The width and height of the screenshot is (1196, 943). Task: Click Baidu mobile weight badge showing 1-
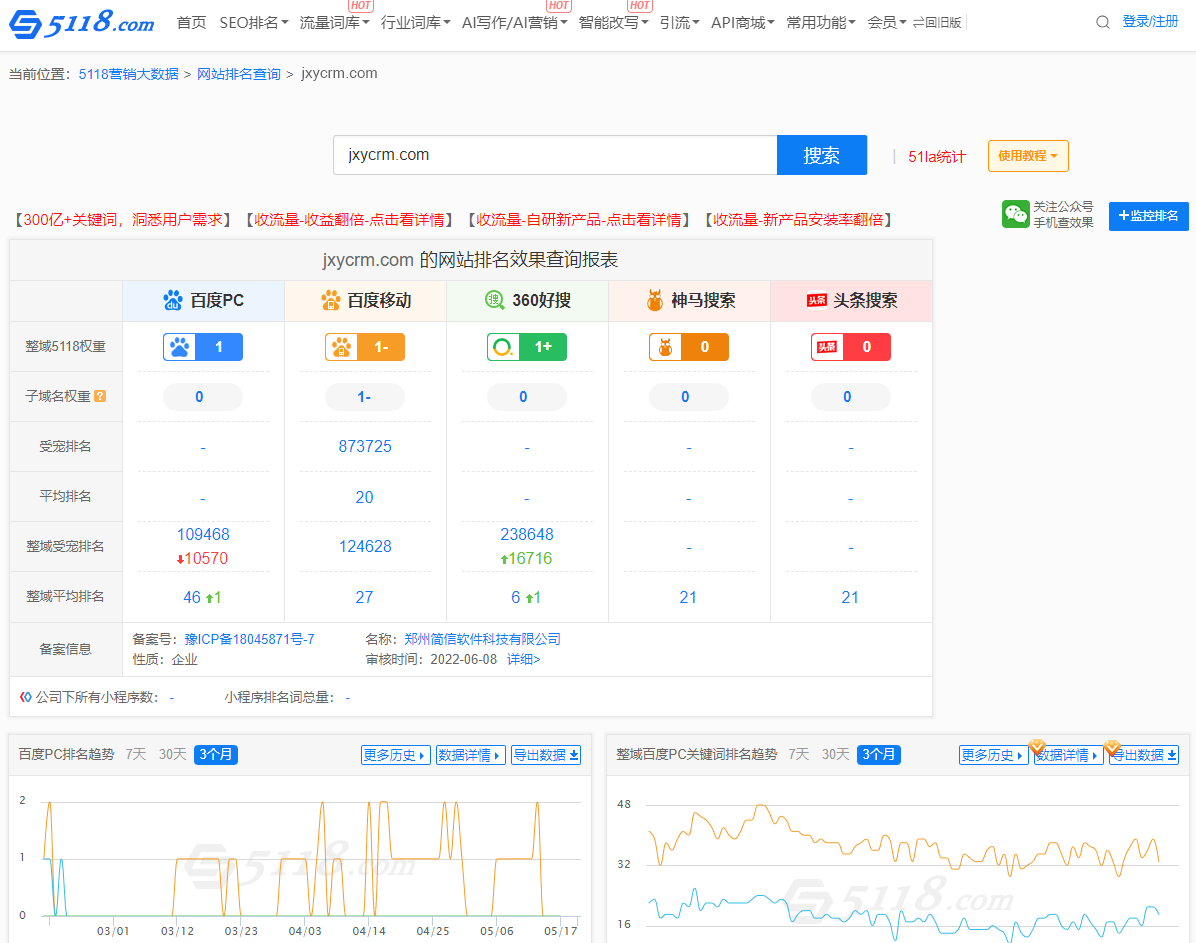[365, 347]
